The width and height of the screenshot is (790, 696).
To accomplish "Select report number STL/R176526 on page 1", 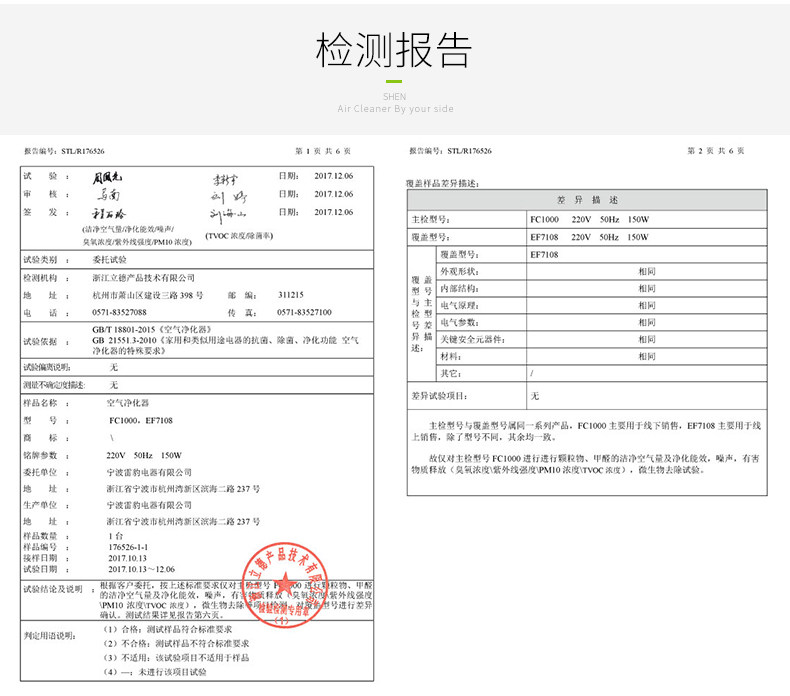I will (x=83, y=151).
